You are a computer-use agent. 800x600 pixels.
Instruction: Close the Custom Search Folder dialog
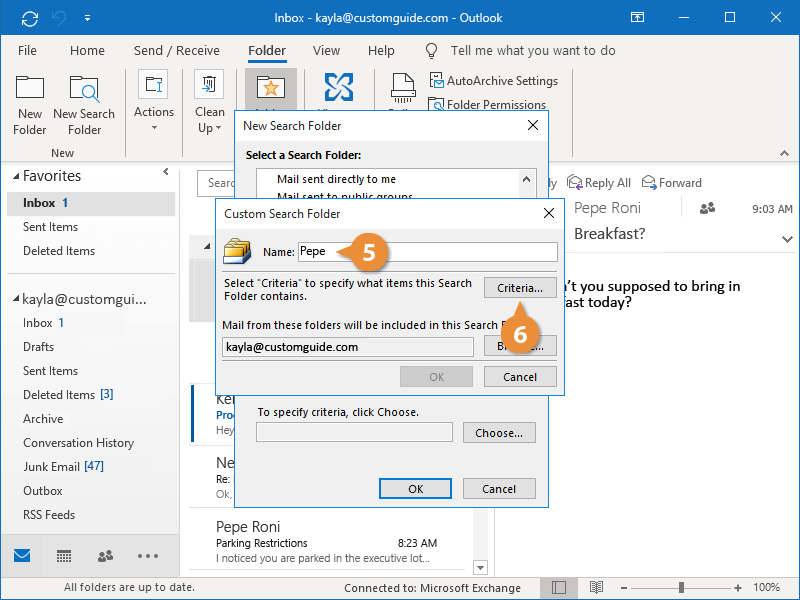click(x=549, y=213)
